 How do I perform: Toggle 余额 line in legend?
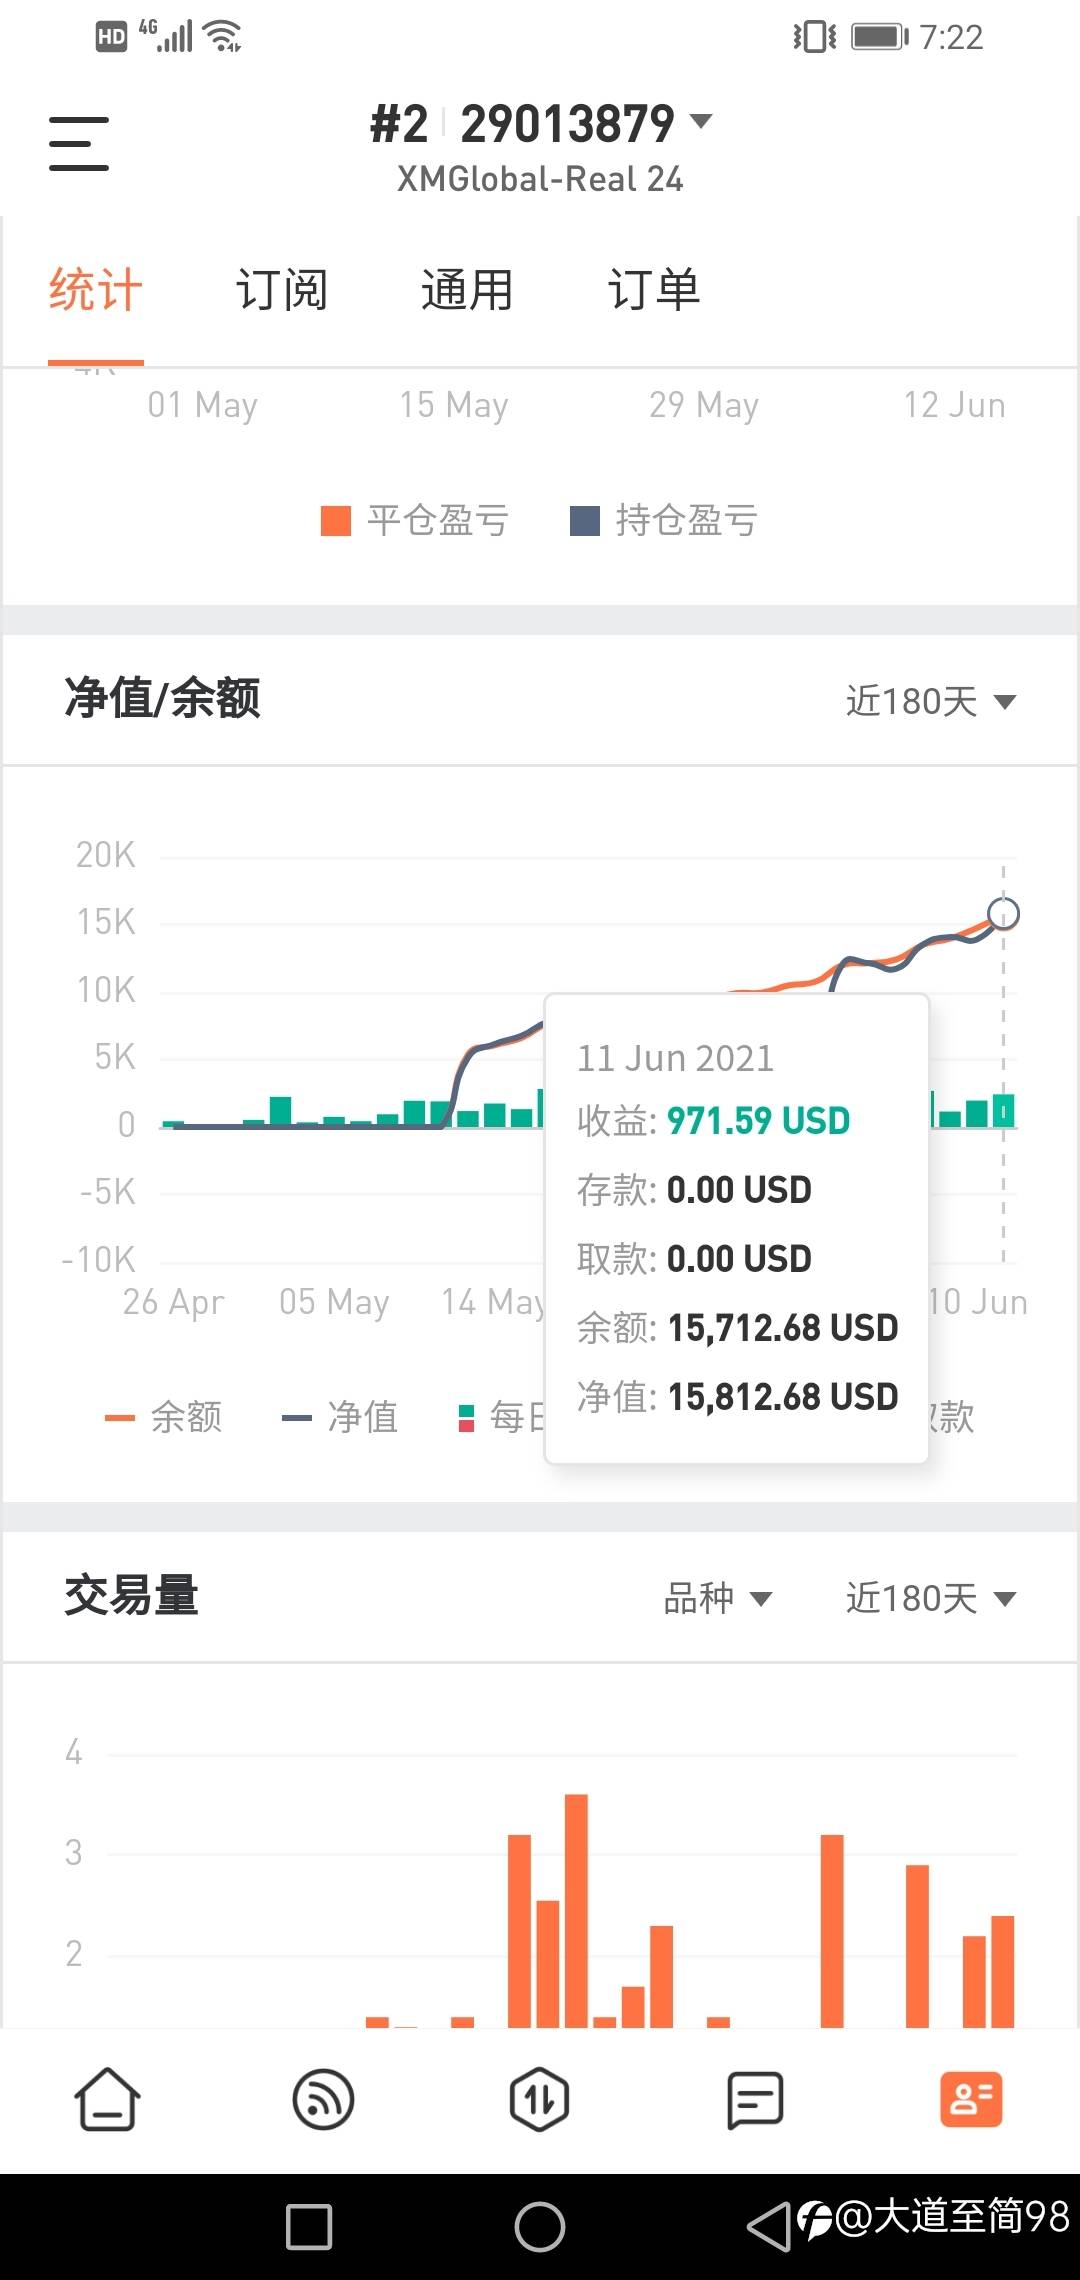164,1417
